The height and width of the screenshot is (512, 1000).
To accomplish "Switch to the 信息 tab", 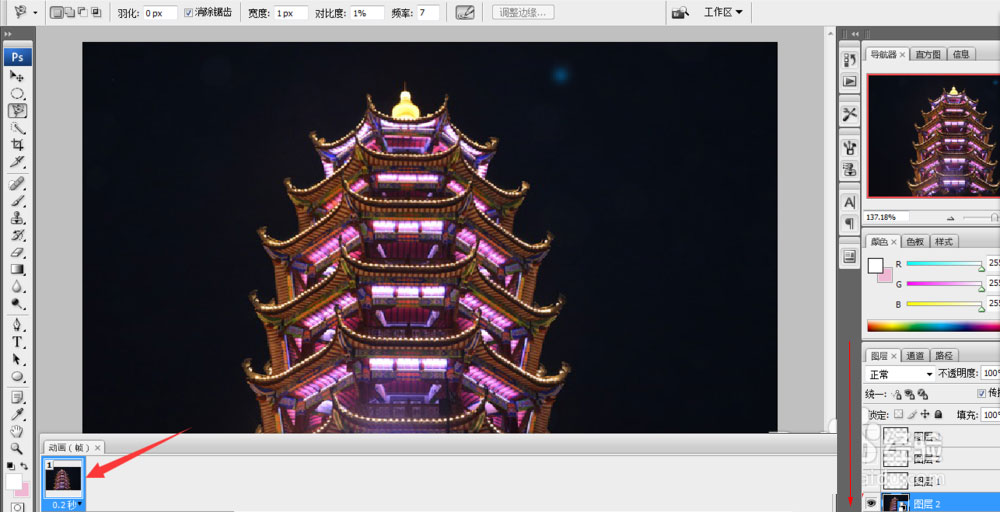I will pyautogui.click(x=961, y=55).
